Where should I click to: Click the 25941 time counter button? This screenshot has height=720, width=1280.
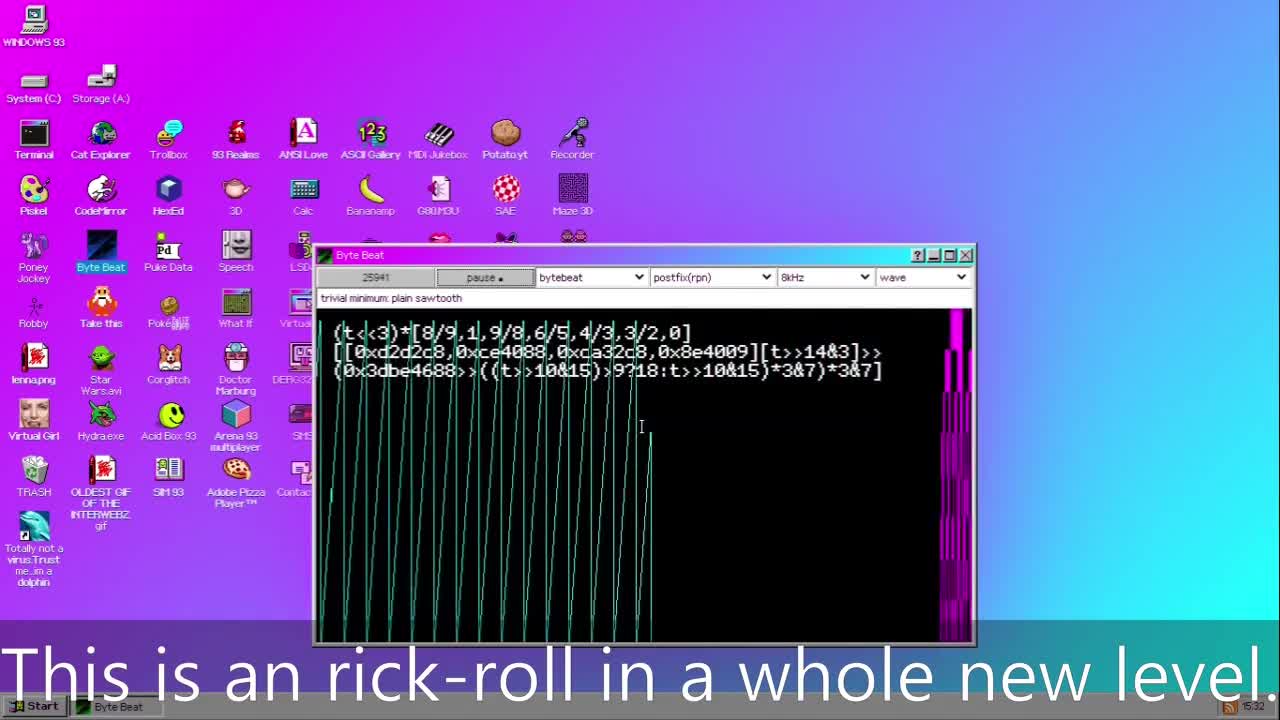pos(376,277)
